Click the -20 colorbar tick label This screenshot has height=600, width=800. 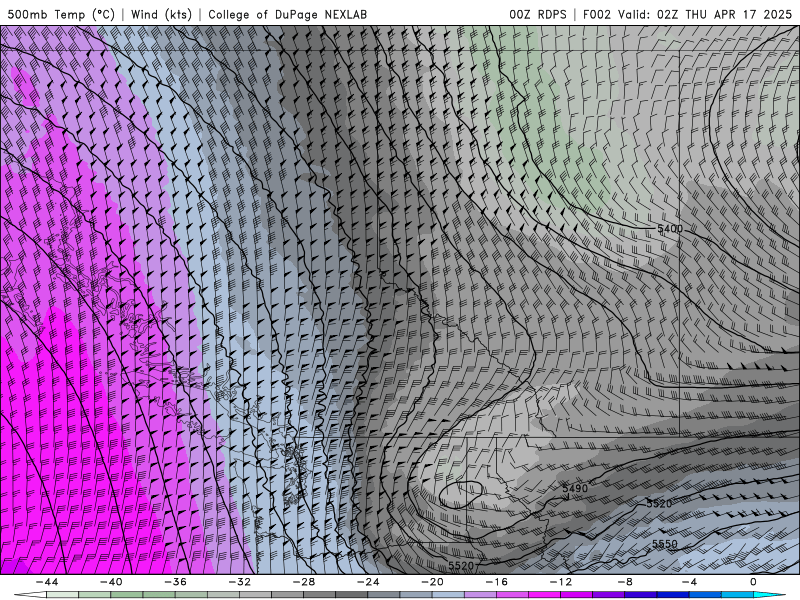pos(432,582)
